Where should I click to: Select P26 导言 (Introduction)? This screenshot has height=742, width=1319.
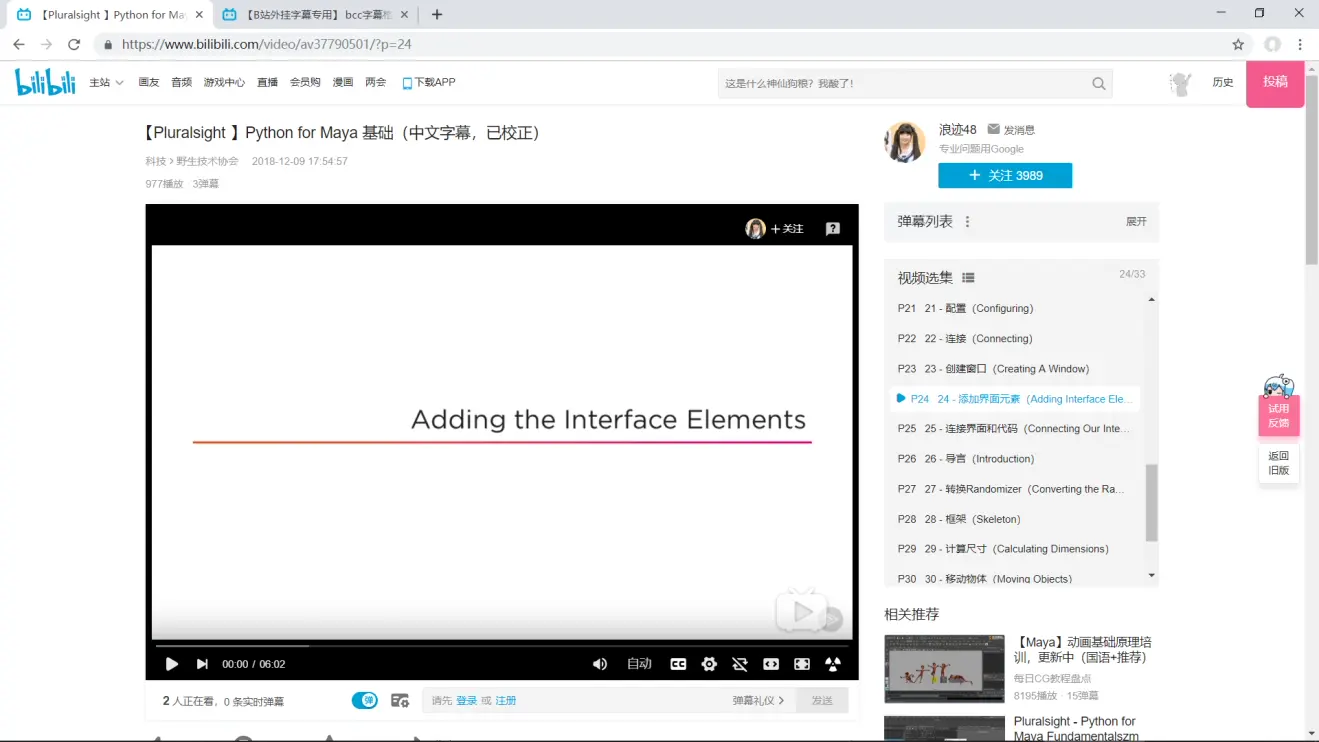click(x=1015, y=458)
